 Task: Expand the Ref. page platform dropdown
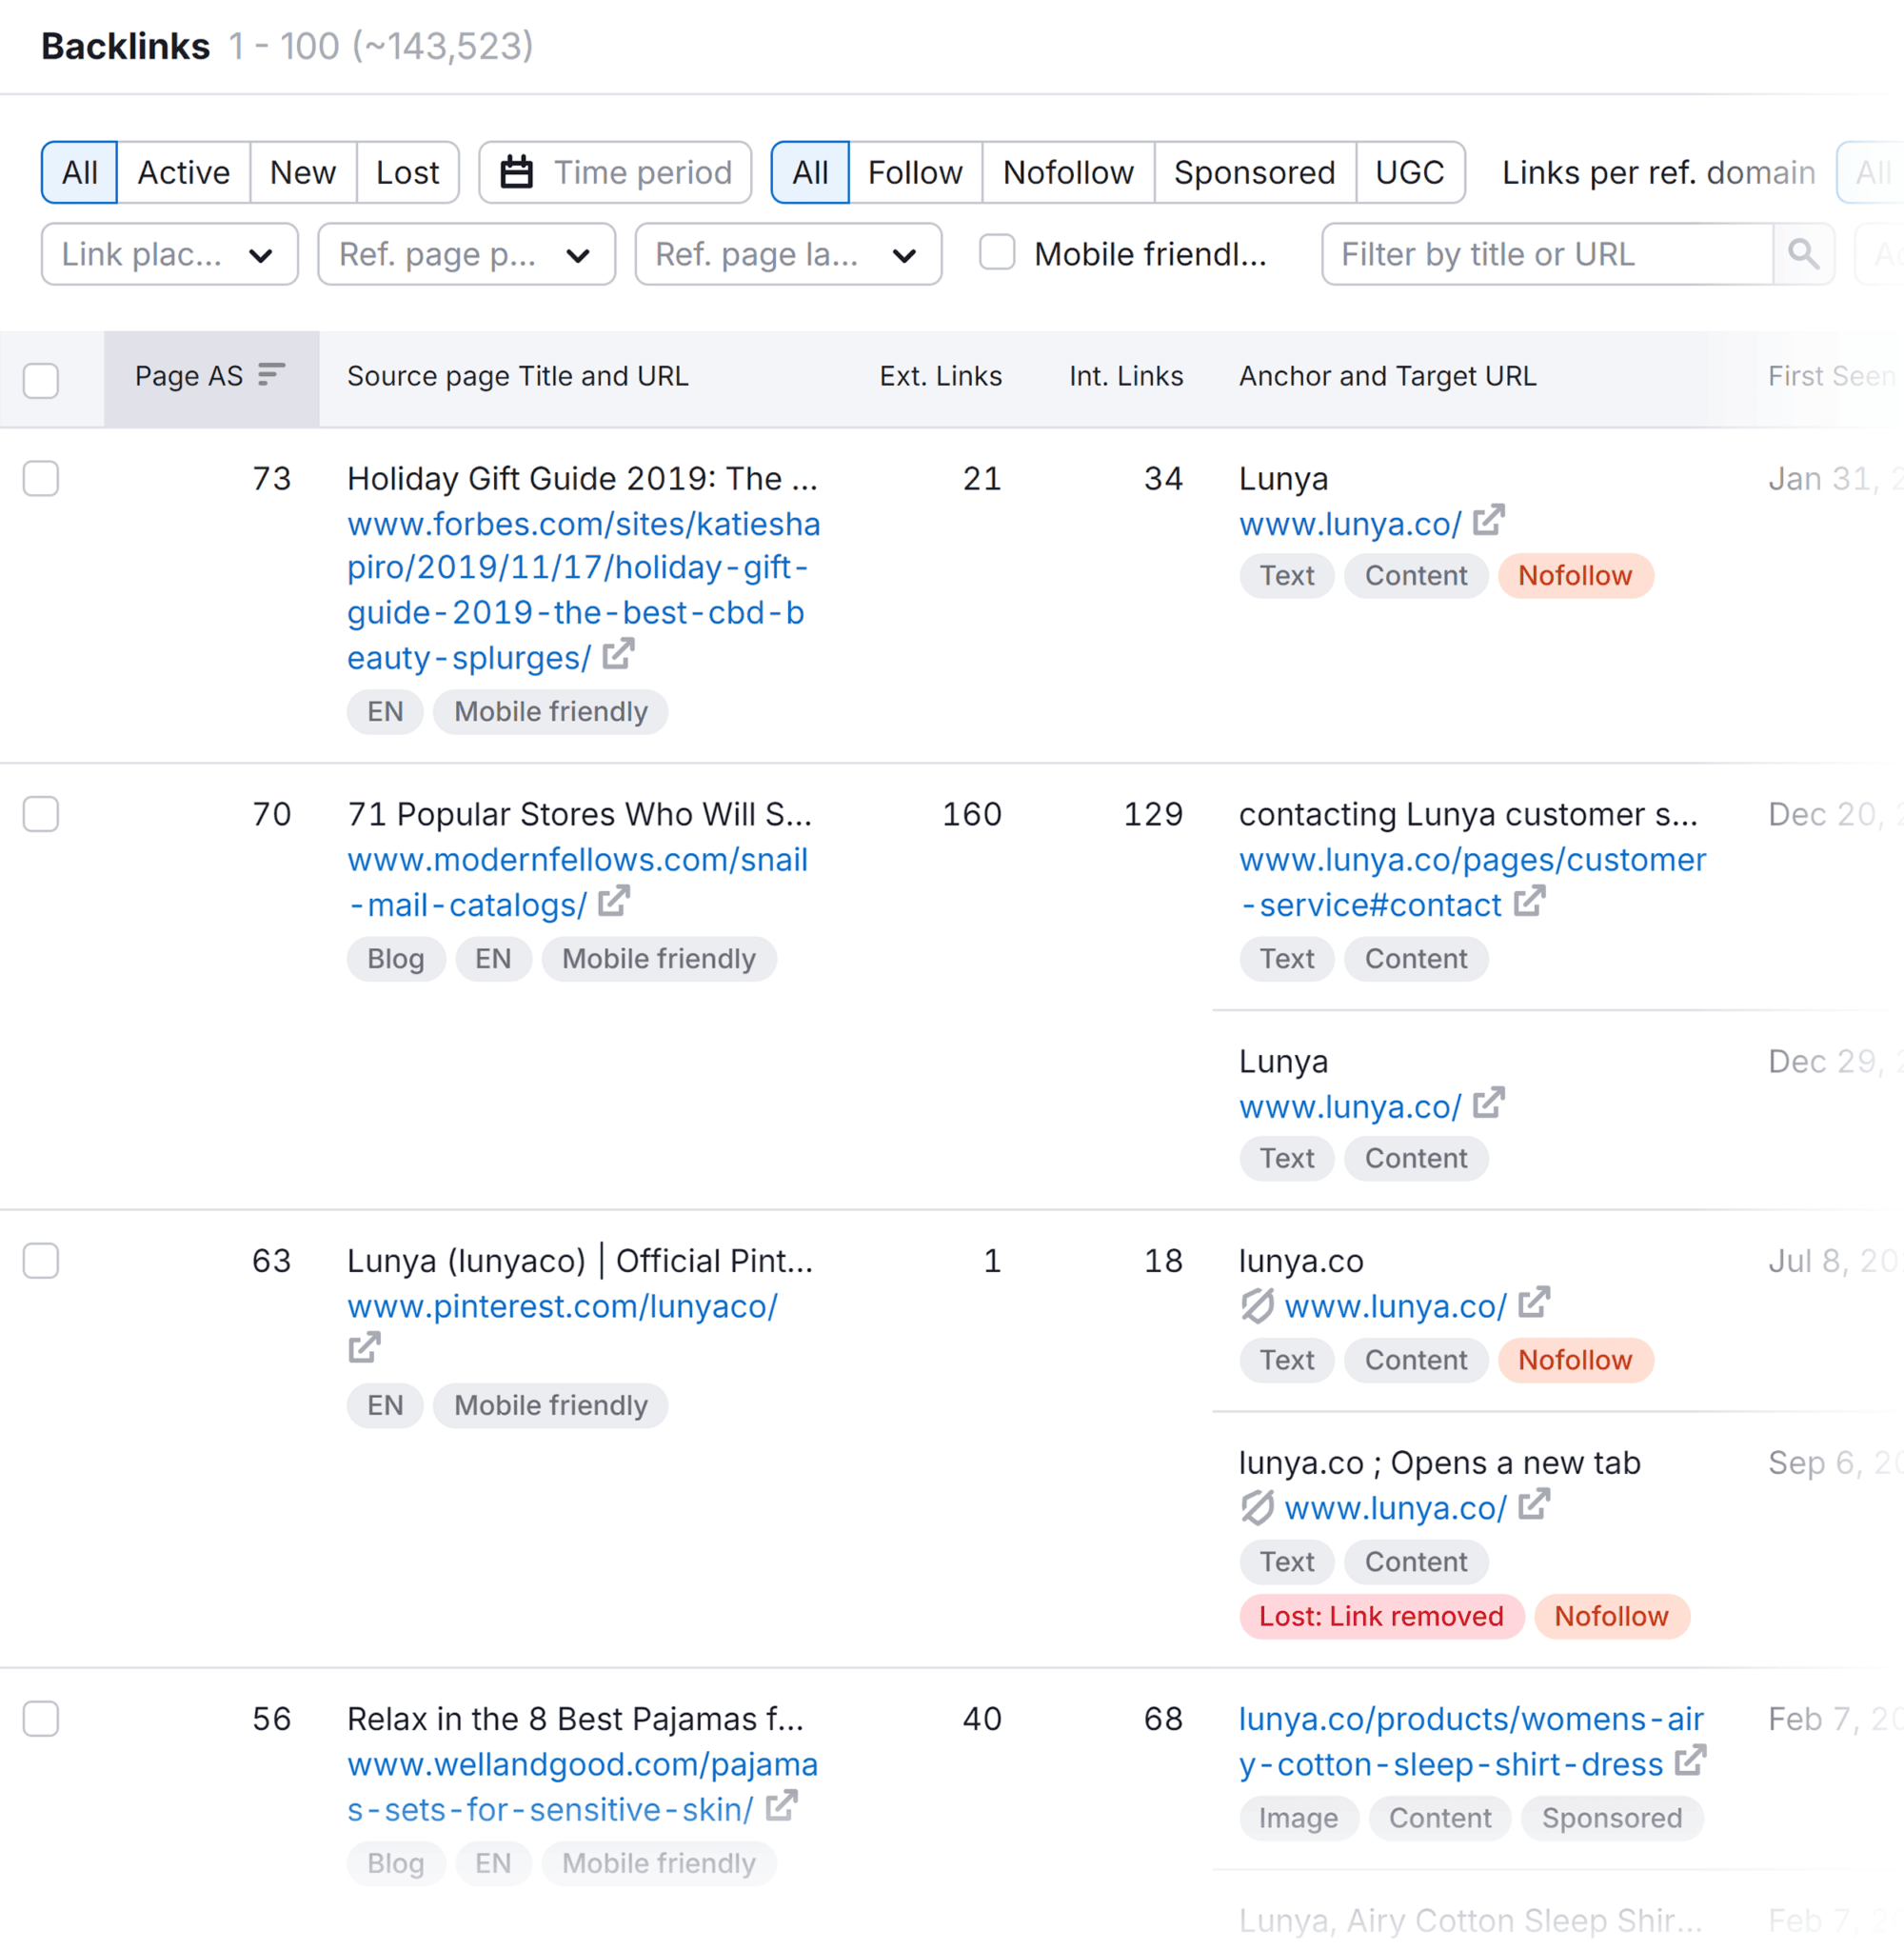coord(466,254)
